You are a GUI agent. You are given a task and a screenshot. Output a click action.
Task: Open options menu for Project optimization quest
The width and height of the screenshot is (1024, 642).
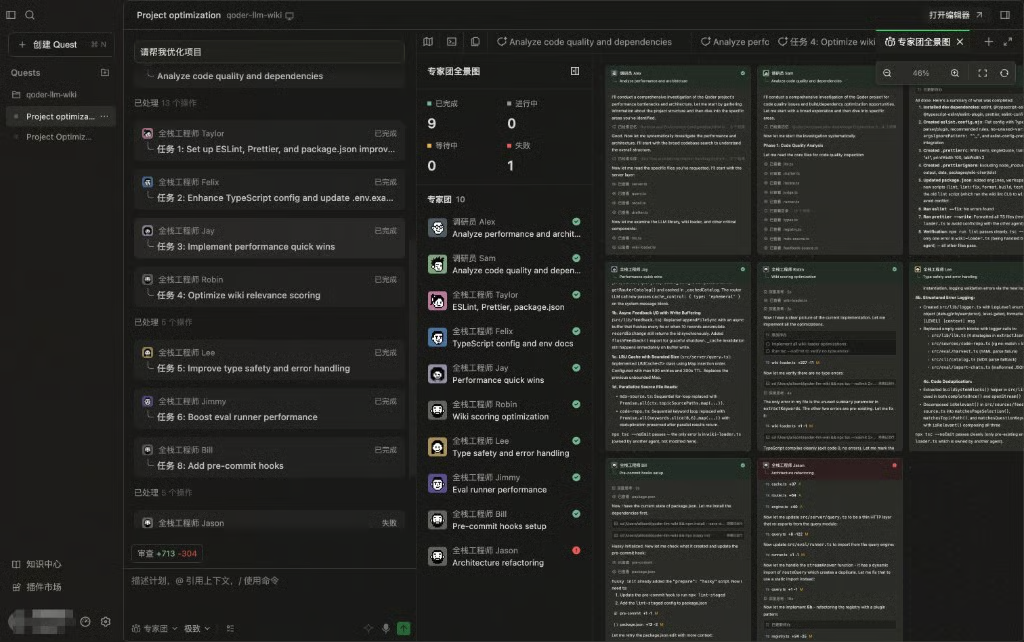point(104,116)
